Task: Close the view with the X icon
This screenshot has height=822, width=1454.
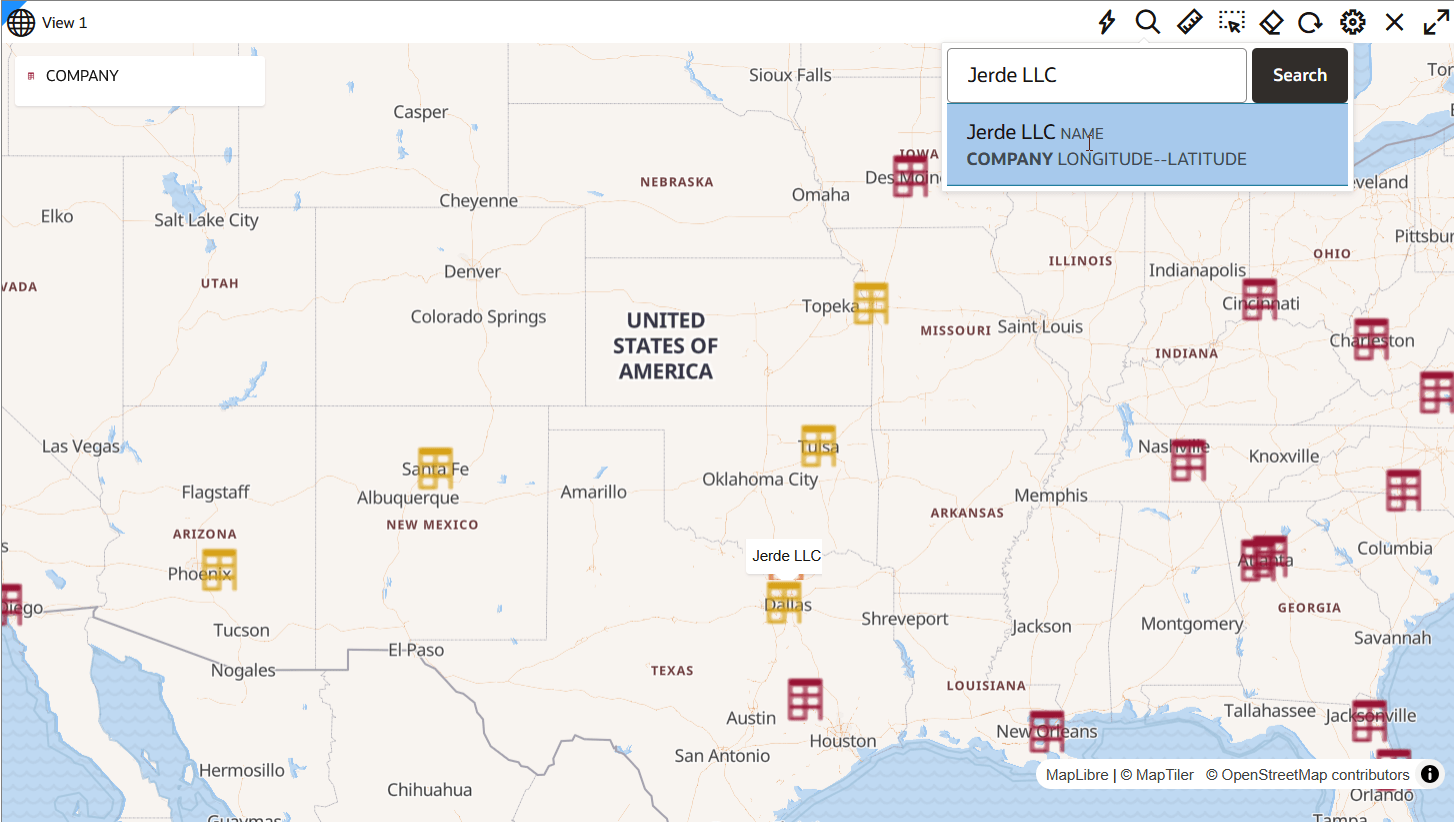Action: pos(1394,22)
